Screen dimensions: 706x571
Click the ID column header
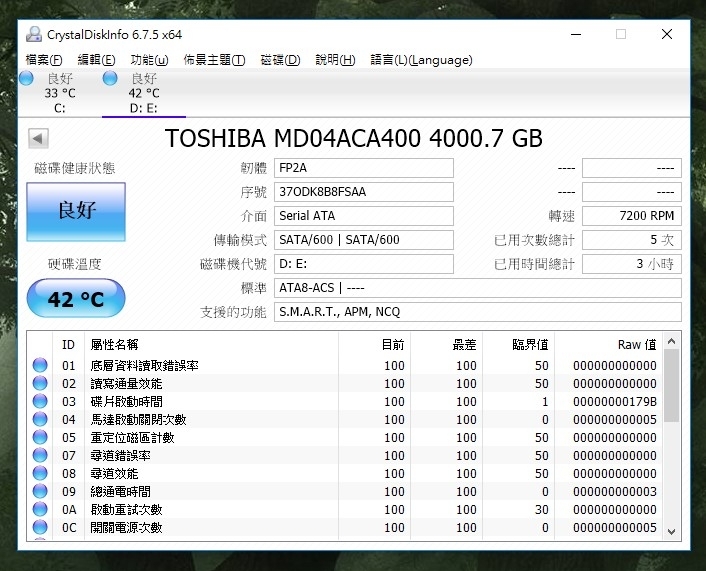pos(68,344)
